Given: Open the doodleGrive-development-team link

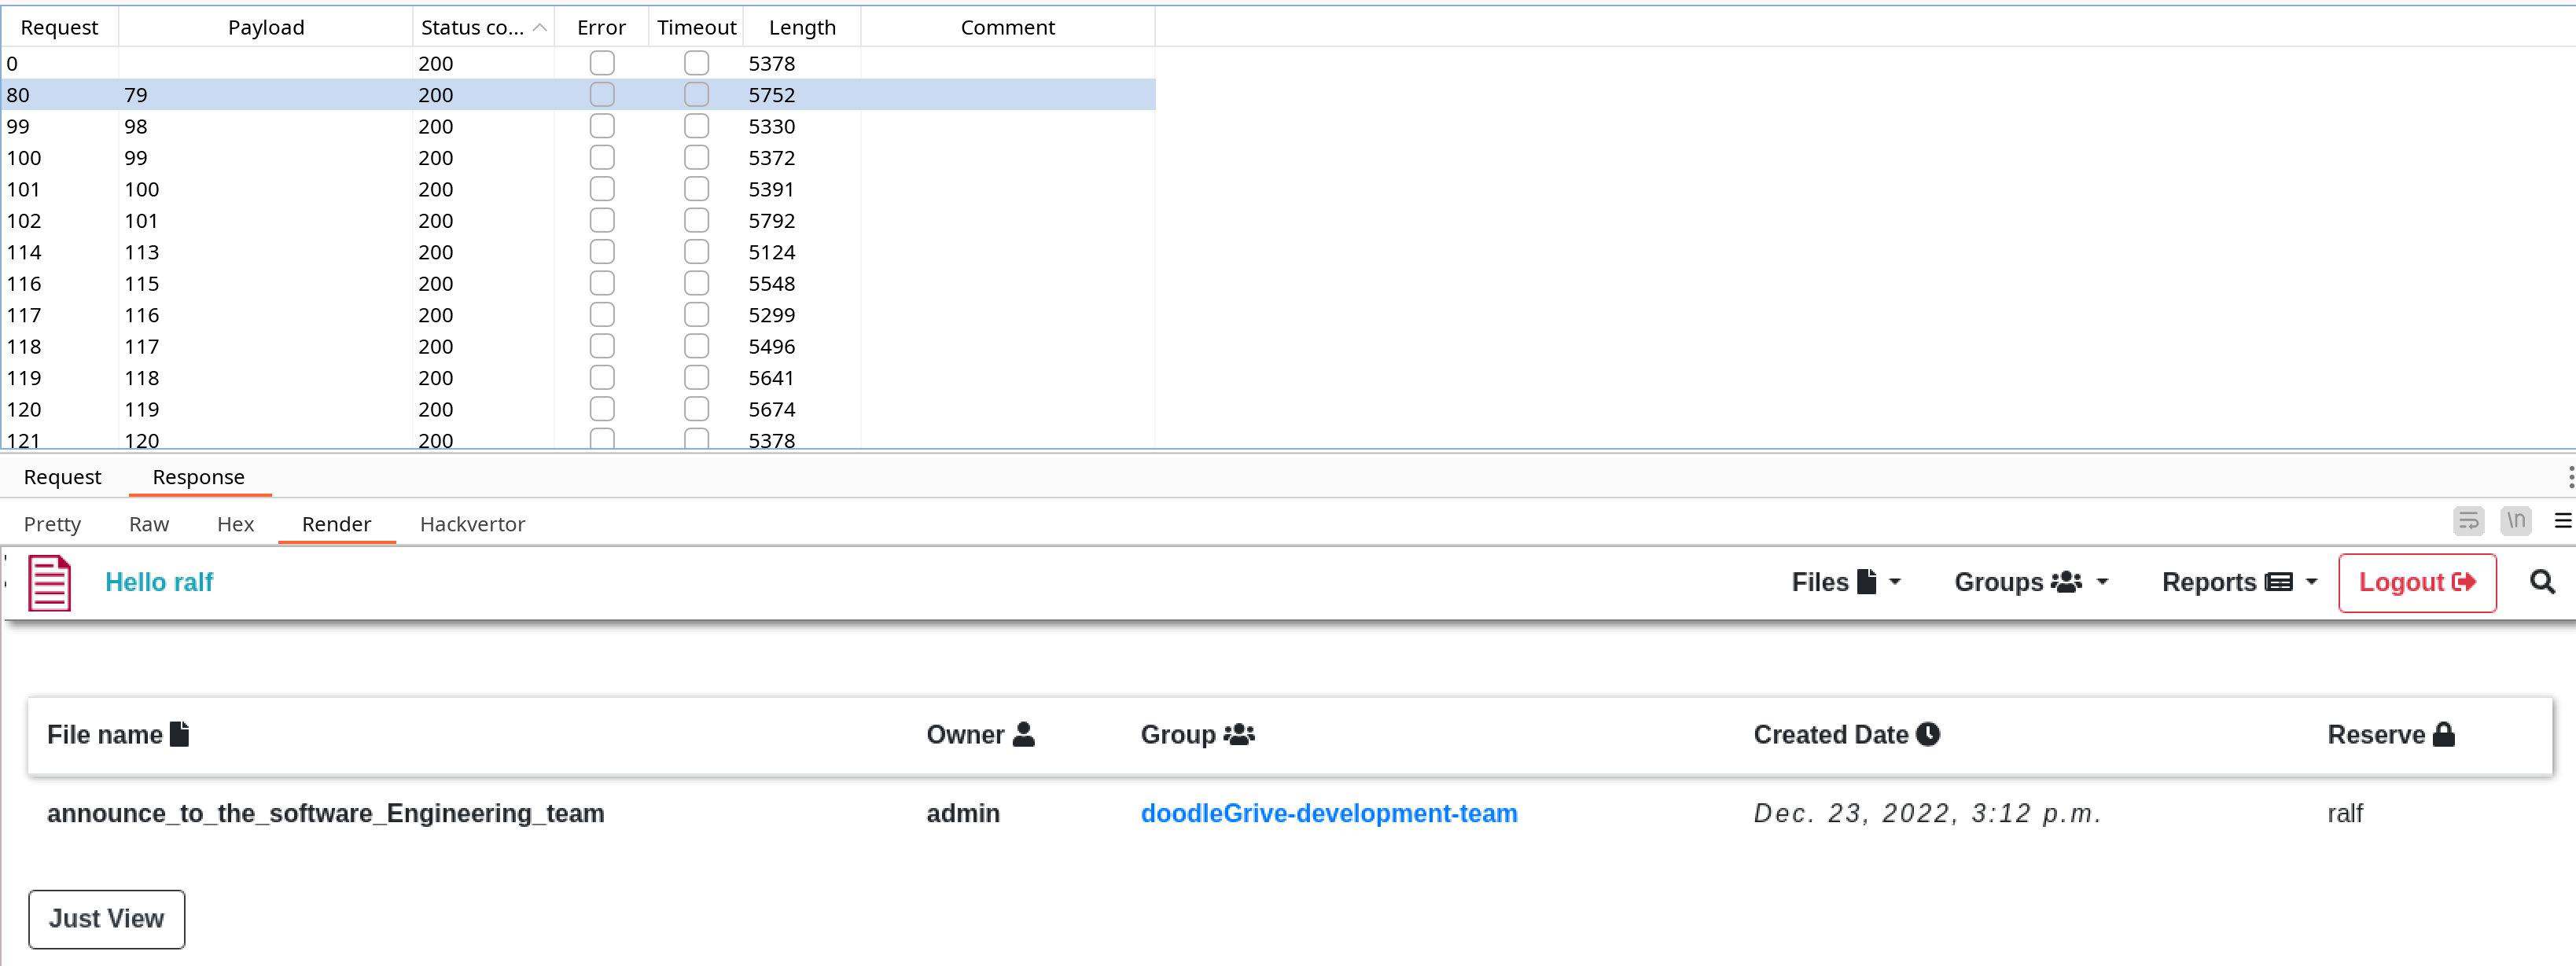Looking at the screenshot, I should tap(1328, 813).
